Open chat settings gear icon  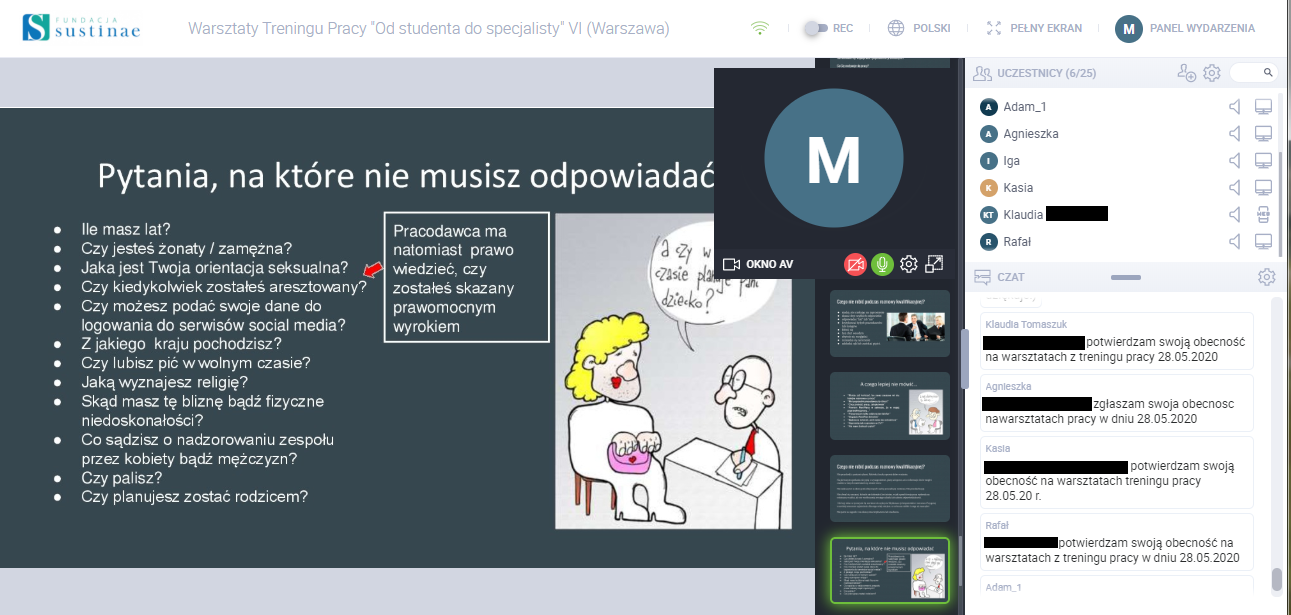click(x=1266, y=277)
